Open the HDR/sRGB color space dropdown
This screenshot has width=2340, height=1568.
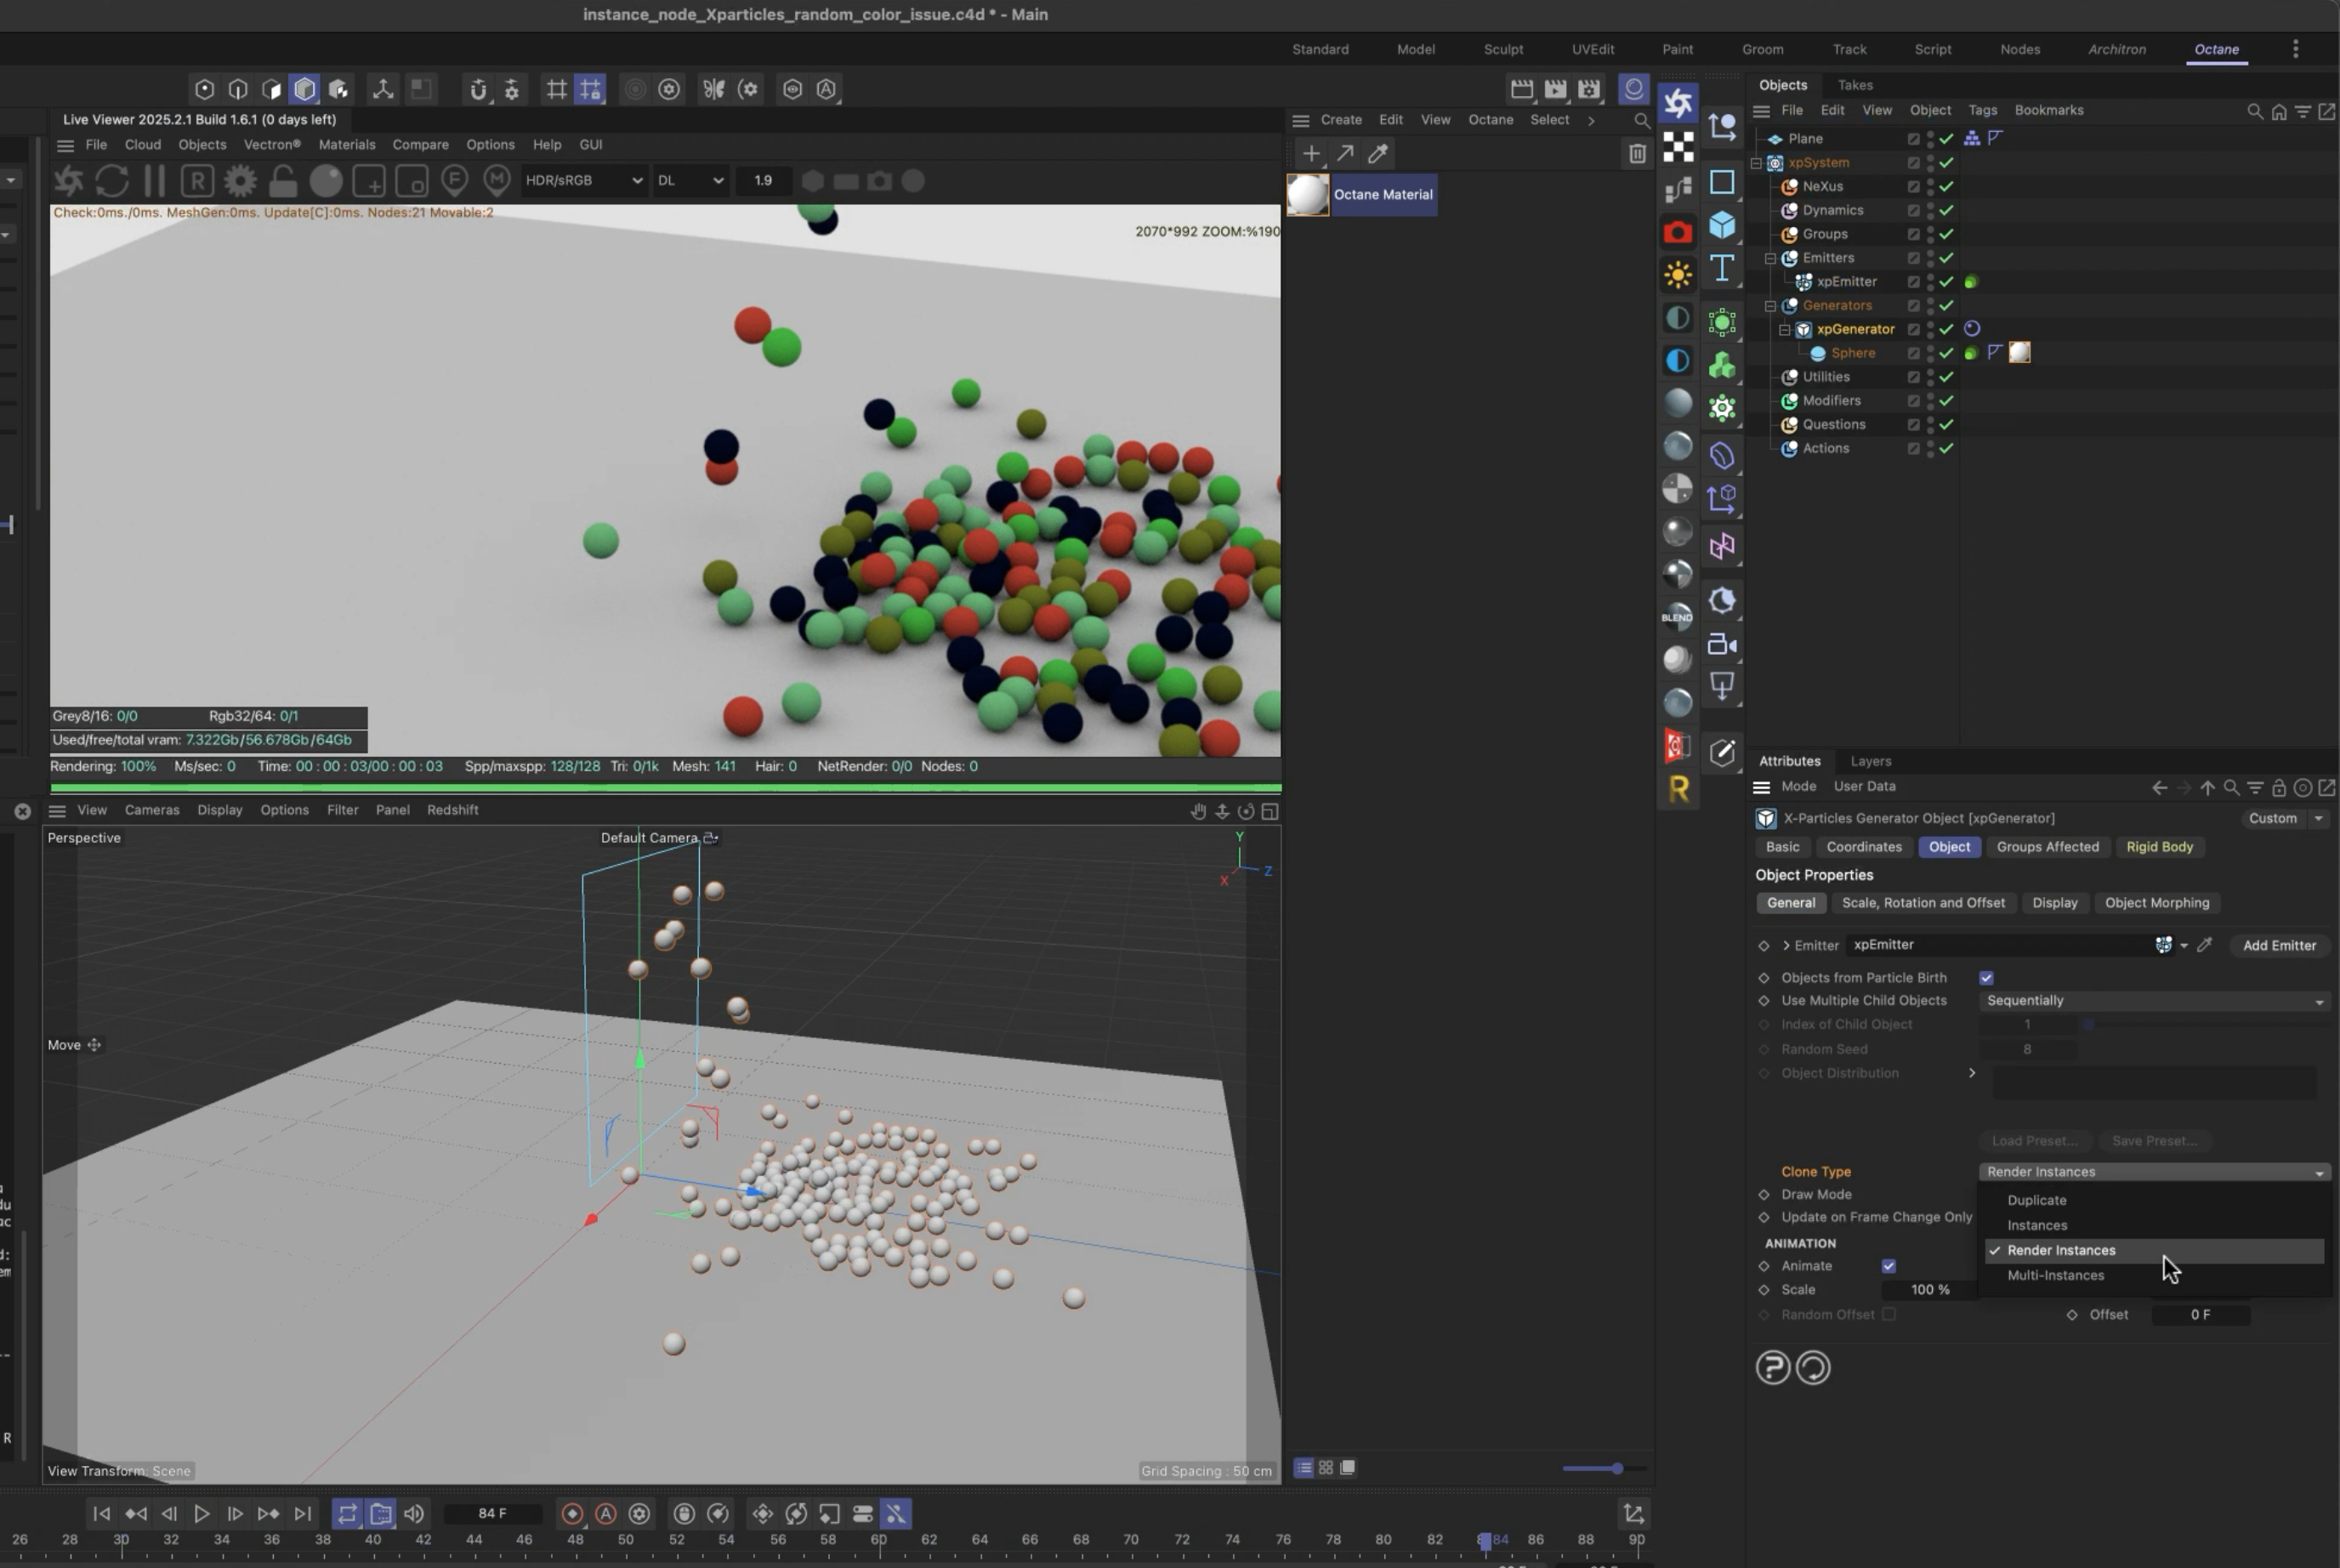583,181
